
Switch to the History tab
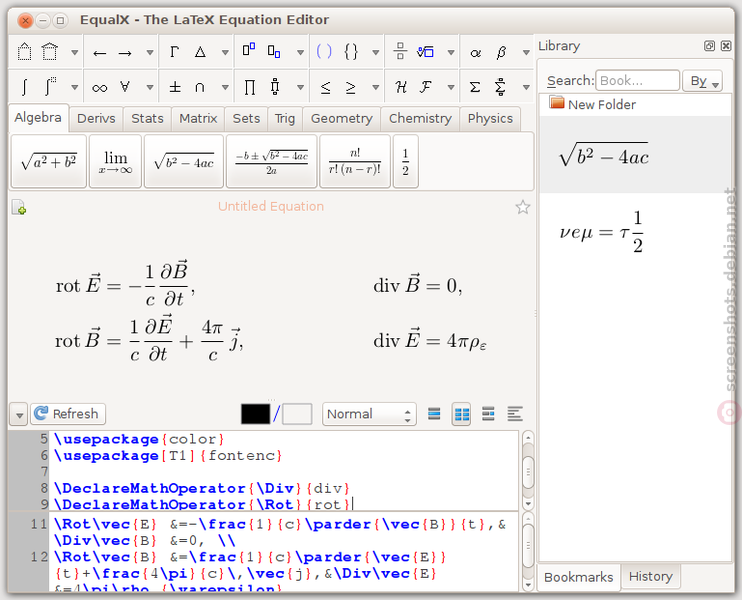[x=651, y=576]
